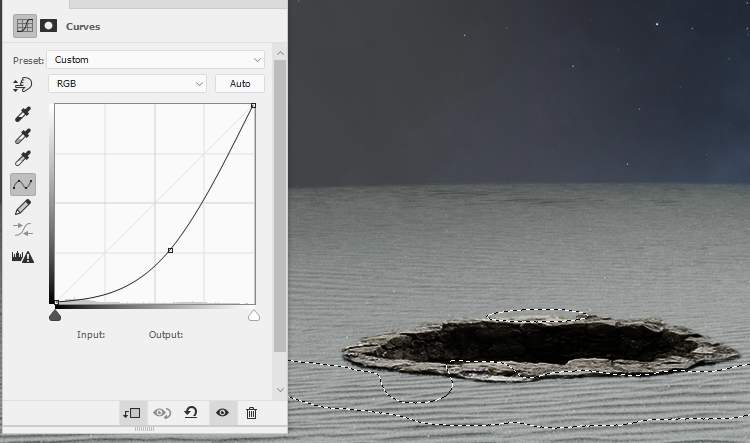Image resolution: width=750 pixels, height=443 pixels.
Task: Click the Auto button
Action: (240, 84)
